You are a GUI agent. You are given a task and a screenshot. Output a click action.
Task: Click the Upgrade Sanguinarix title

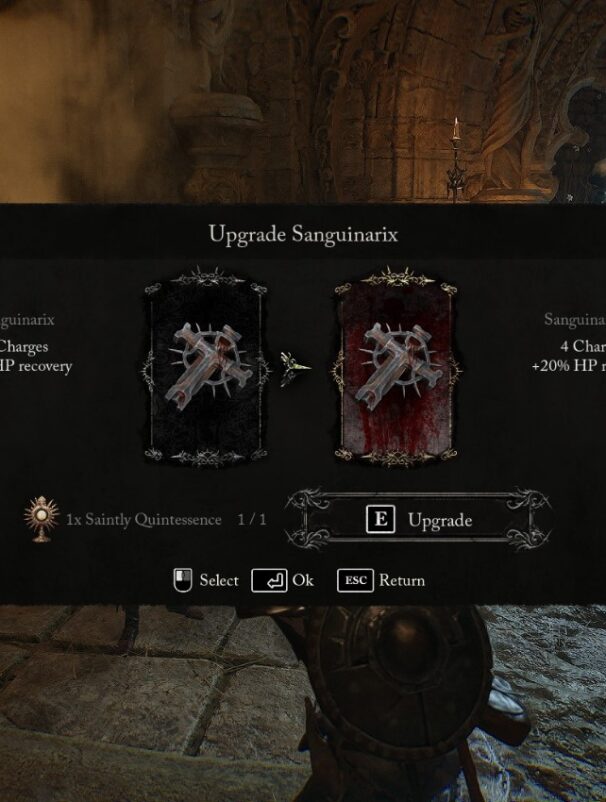coord(303,234)
